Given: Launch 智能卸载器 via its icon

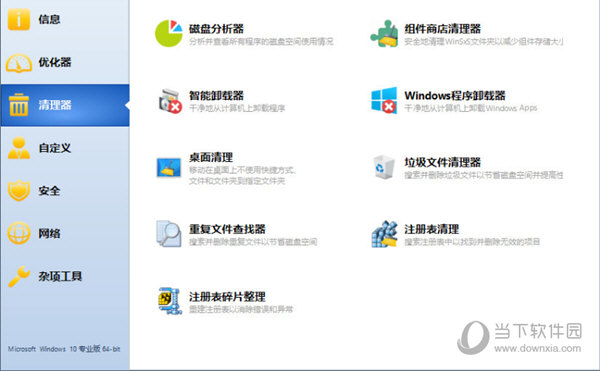Looking at the screenshot, I should tap(170, 101).
